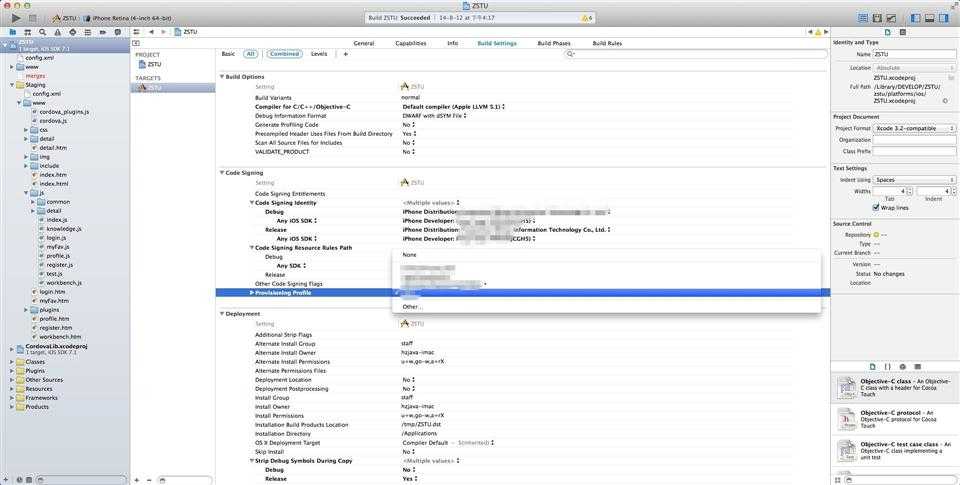Screen dimensions: 960x485
Task: Open the Indent Using dropdown
Action: pos(915,180)
